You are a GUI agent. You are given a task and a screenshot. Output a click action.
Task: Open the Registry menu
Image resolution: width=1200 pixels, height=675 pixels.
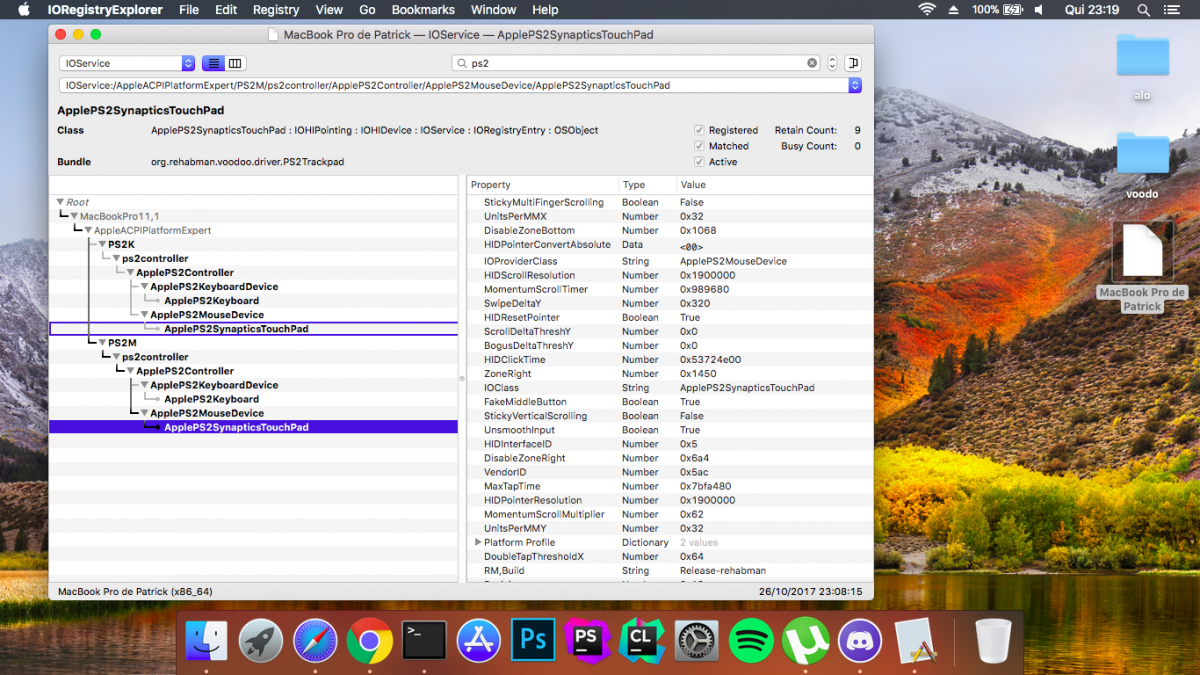[276, 10]
